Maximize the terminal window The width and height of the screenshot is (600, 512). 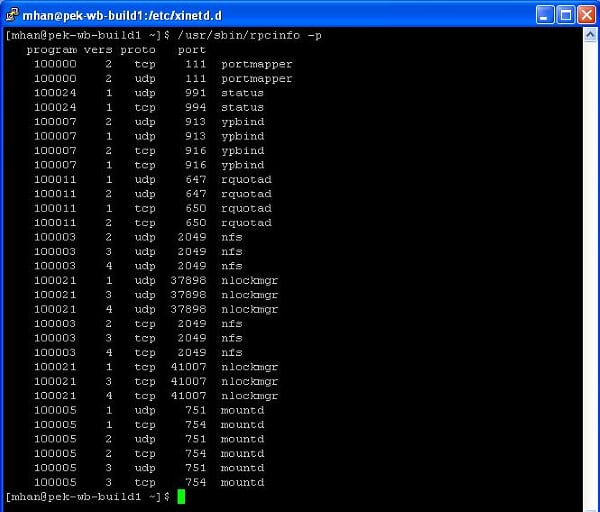pyautogui.click(x=566, y=15)
